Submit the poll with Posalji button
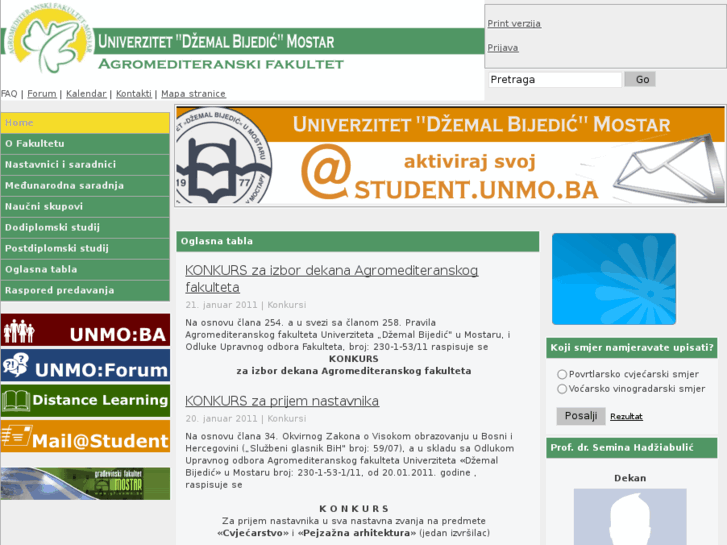 [x=581, y=416]
